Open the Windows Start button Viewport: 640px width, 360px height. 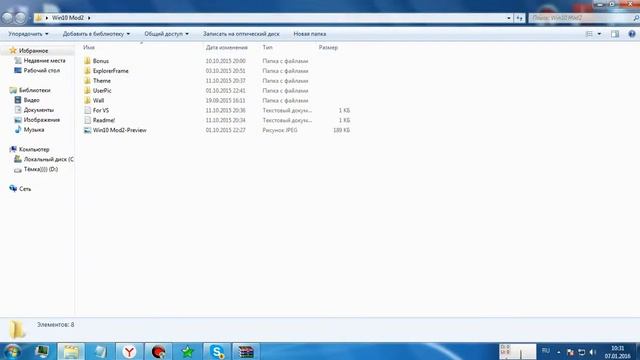12,351
